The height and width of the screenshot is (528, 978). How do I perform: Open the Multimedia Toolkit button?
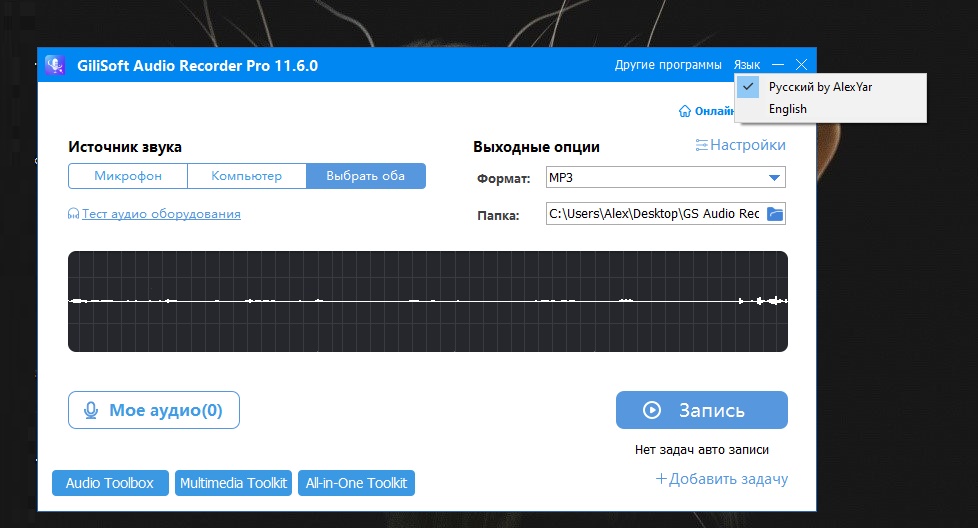click(x=233, y=483)
